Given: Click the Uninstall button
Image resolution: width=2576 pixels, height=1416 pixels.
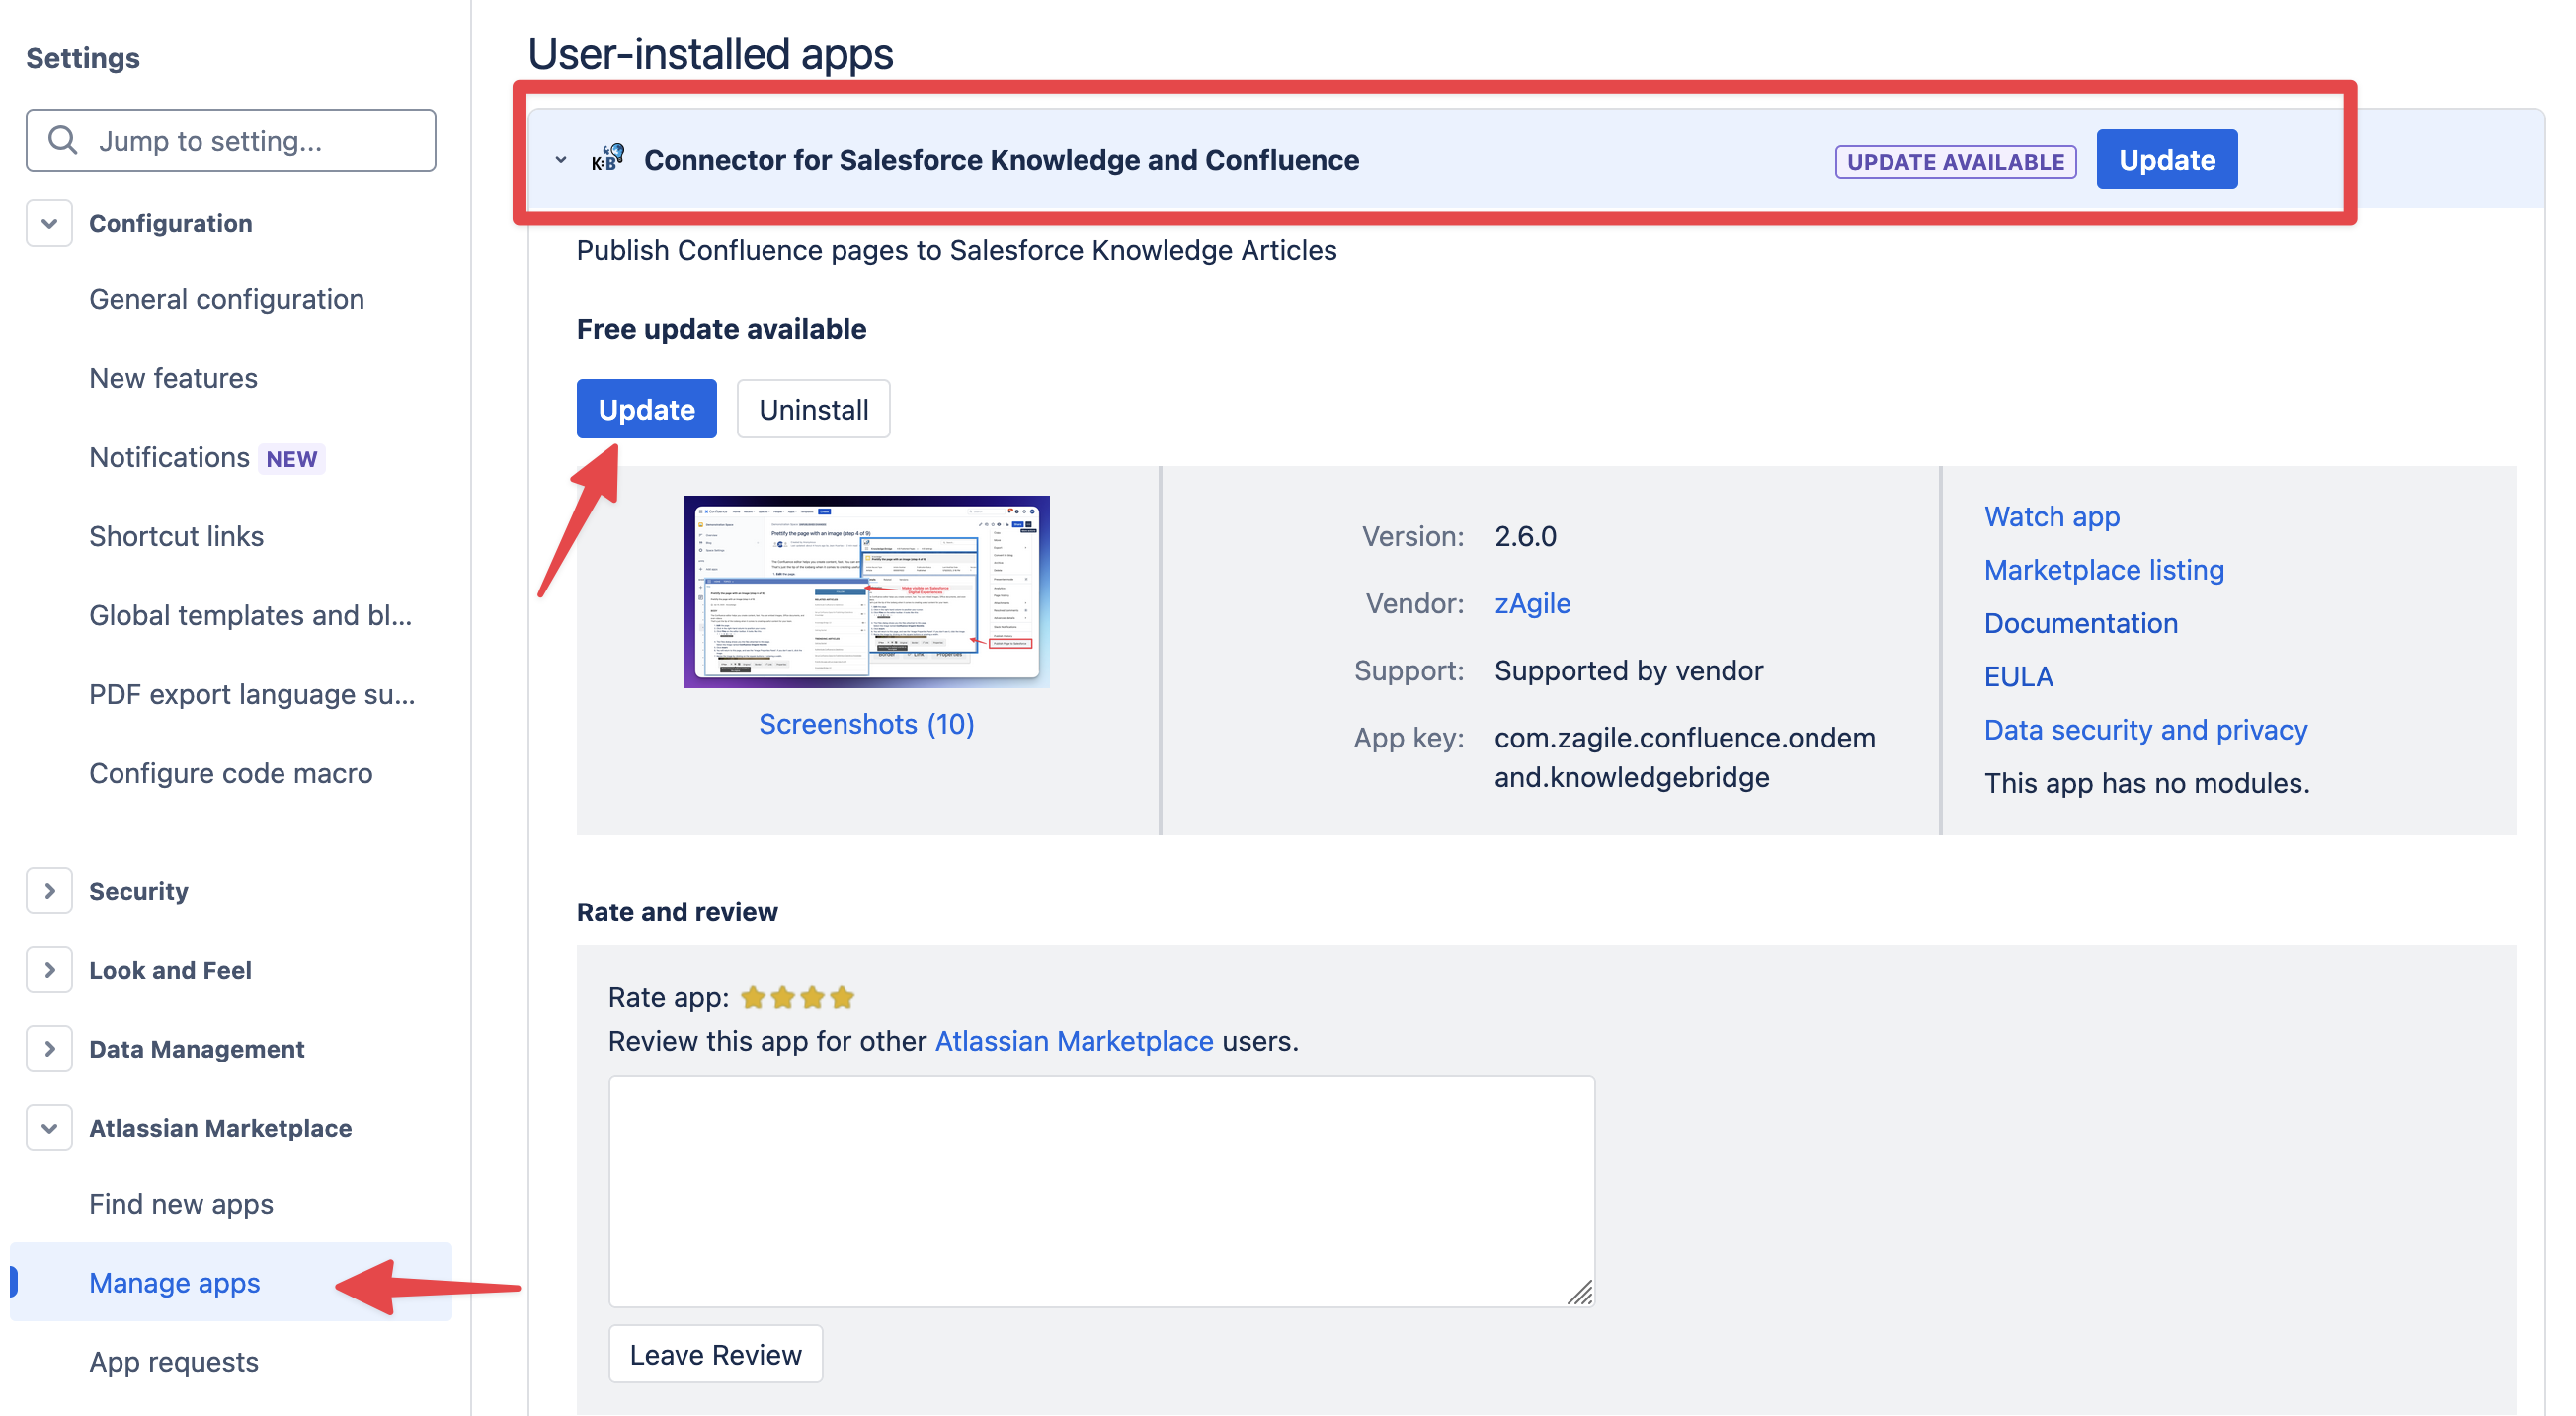Looking at the screenshot, I should [x=812, y=409].
